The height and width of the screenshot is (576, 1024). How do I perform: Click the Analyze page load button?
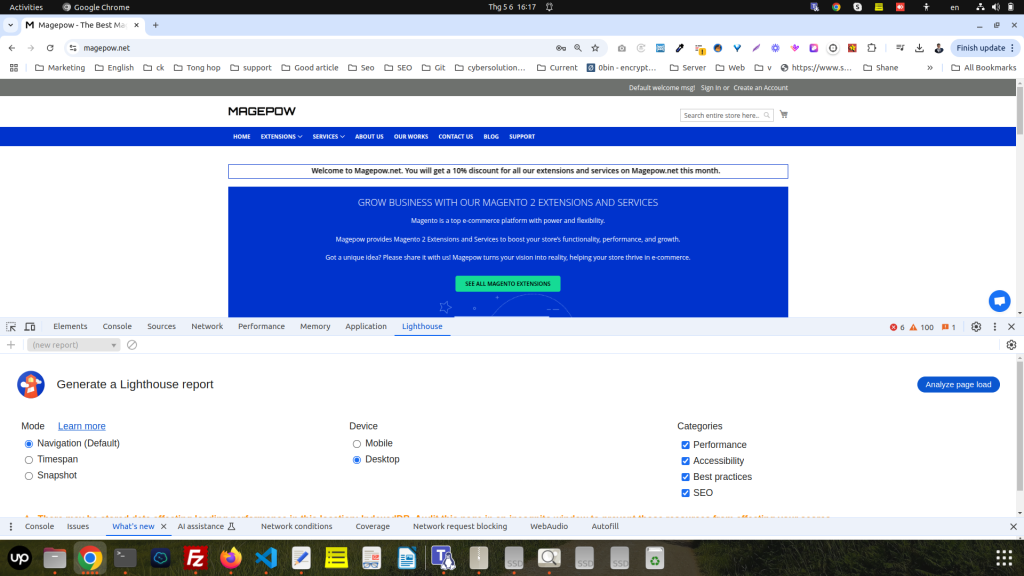point(957,385)
